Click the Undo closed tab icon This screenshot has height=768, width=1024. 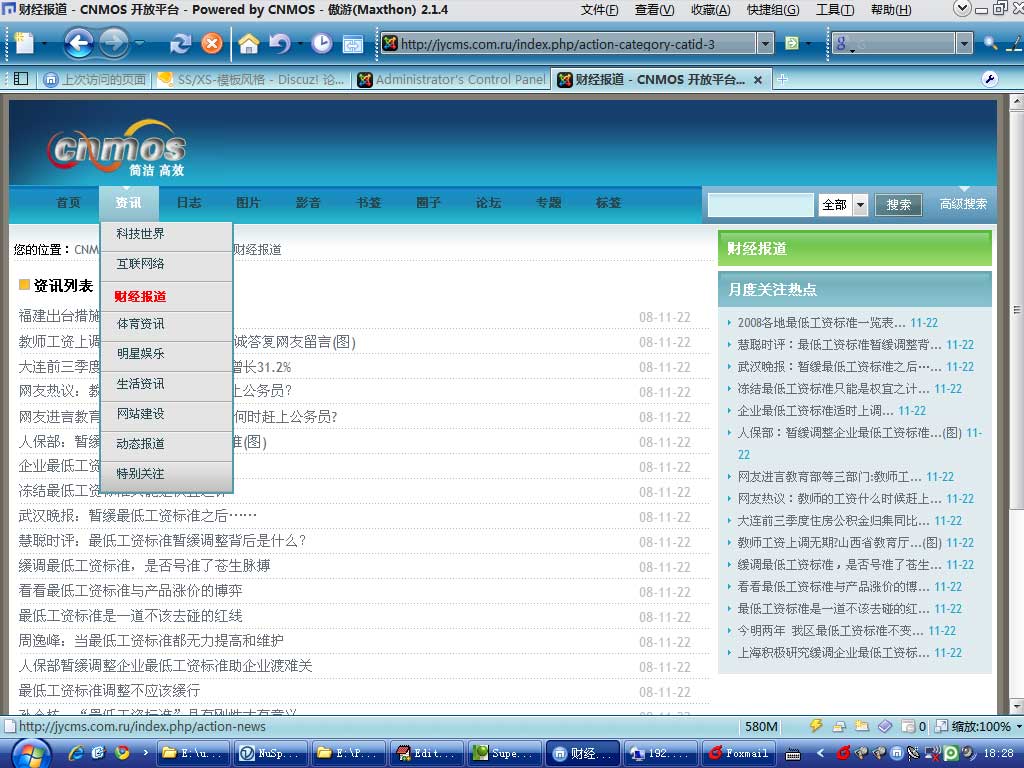point(279,44)
